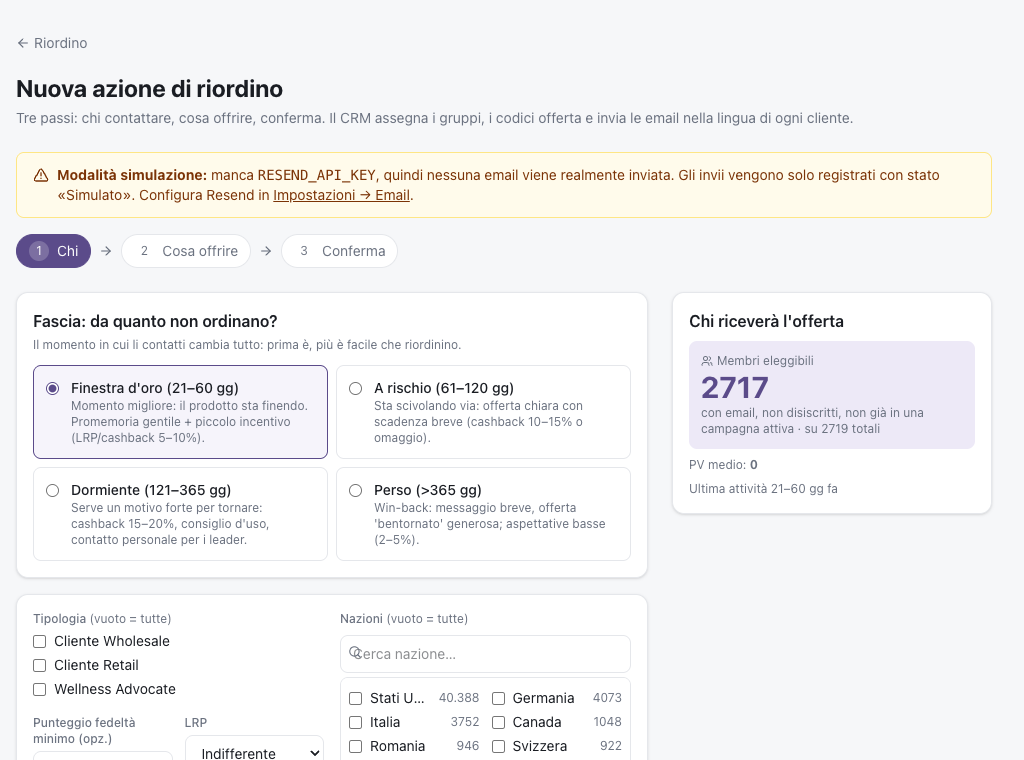Click the Italia count 3752

coord(465,721)
